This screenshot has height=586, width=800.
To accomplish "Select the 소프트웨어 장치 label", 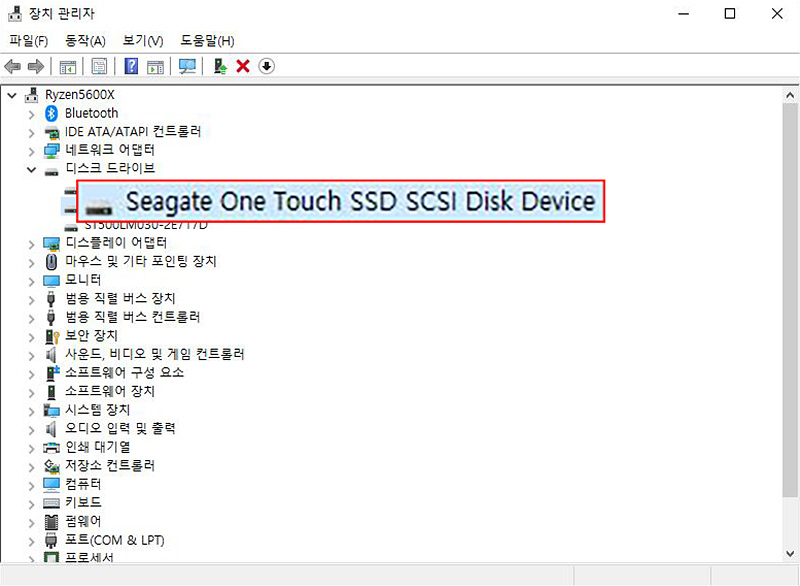I will pos(110,391).
